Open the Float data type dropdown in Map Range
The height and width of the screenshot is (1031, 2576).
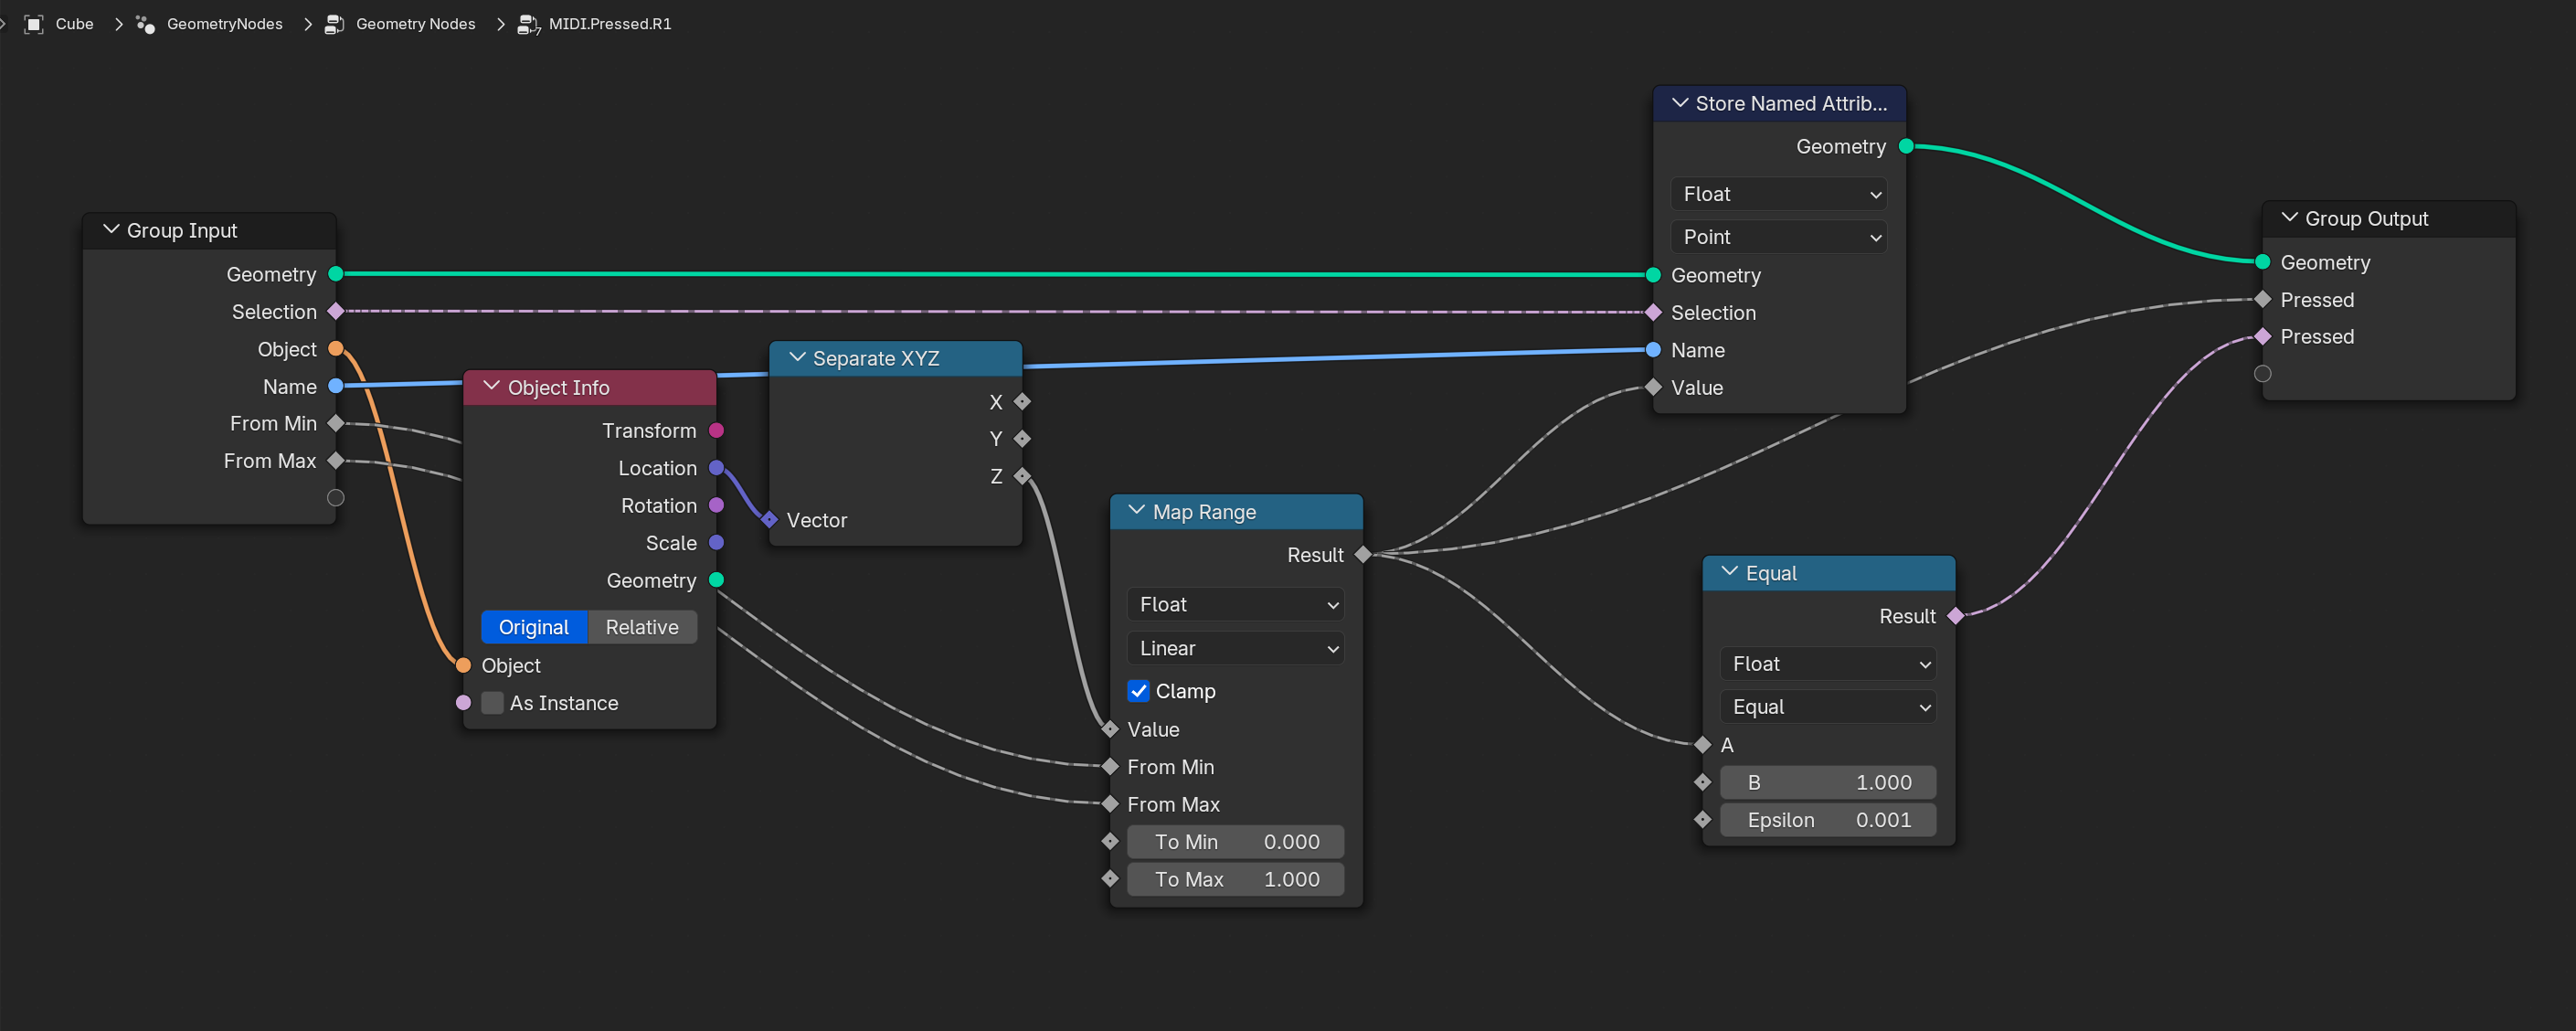coord(1236,604)
